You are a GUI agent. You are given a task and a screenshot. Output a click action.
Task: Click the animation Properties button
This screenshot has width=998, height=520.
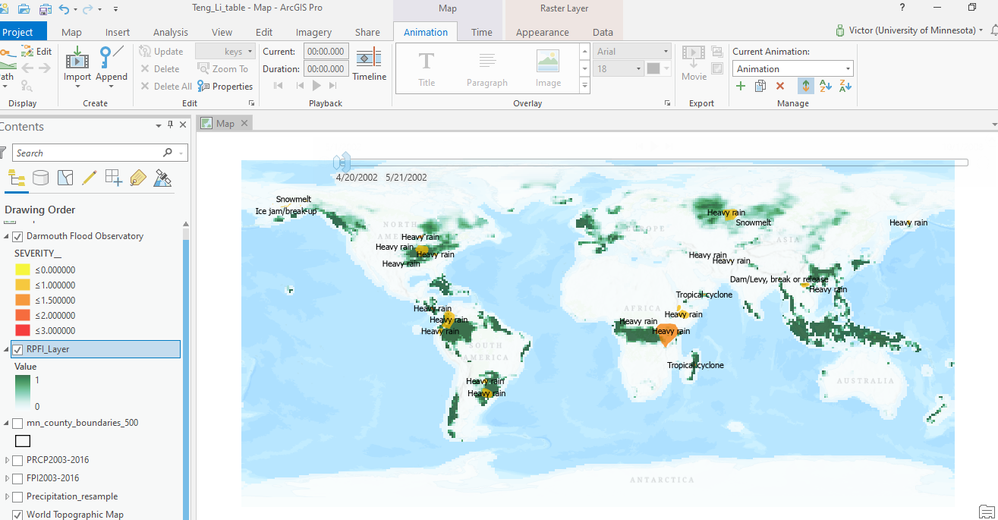coord(225,87)
